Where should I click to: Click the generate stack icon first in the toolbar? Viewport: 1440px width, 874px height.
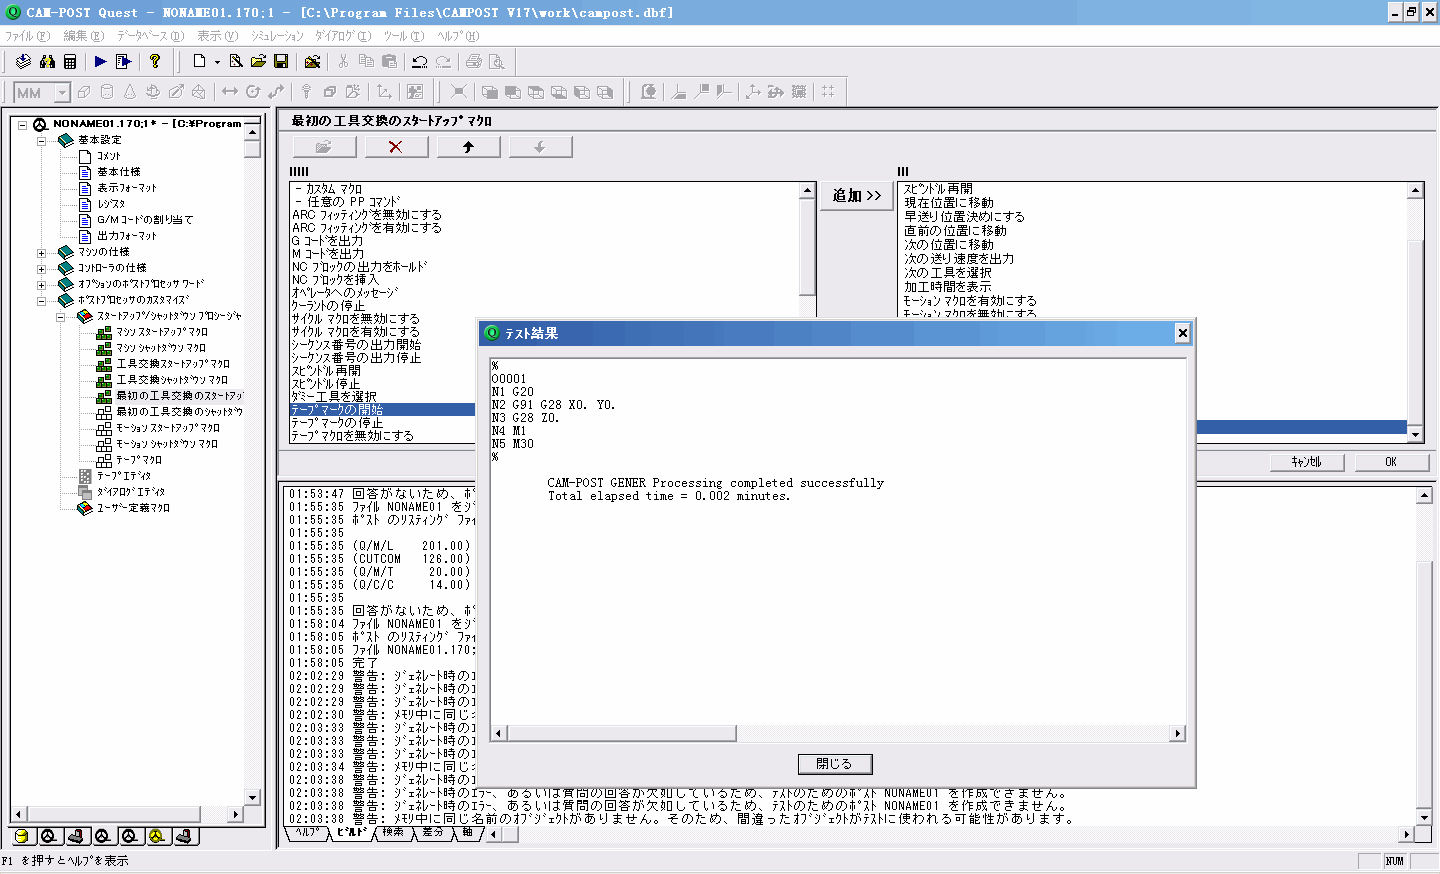point(24,62)
